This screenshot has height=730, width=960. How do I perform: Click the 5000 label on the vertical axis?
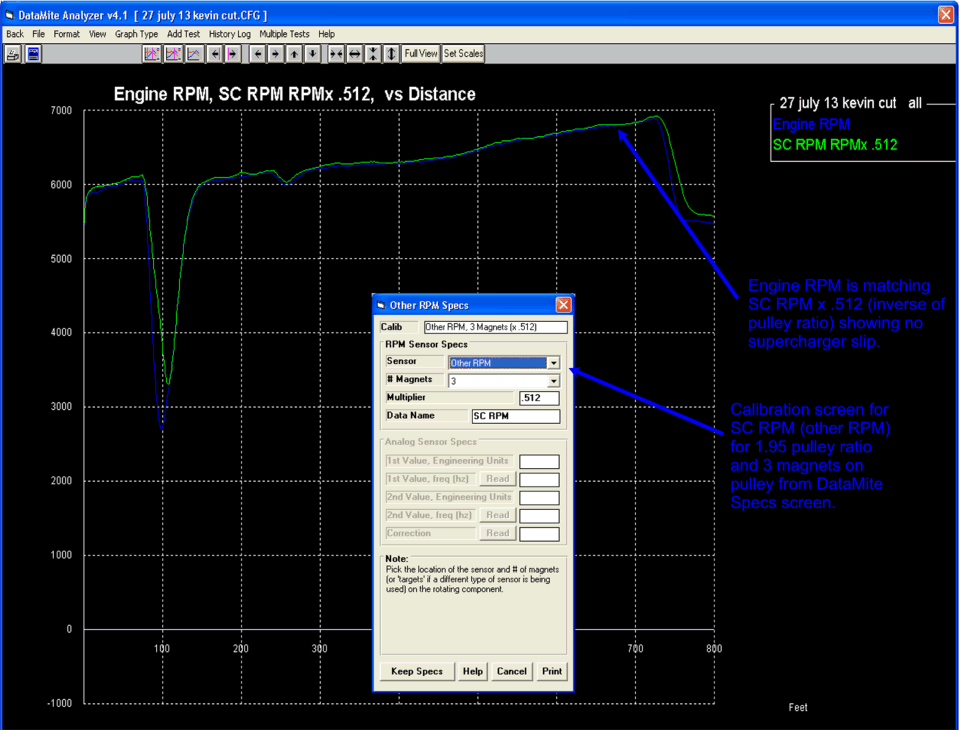click(x=61, y=259)
